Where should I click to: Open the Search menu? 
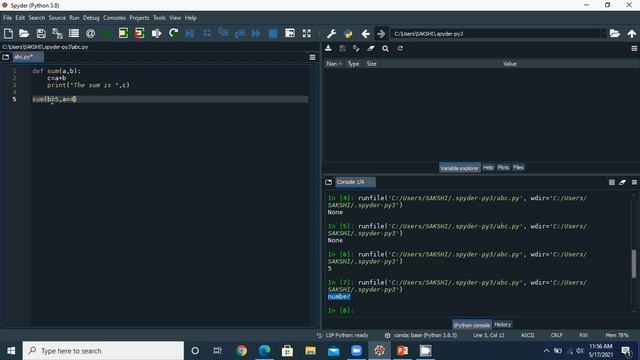coord(37,18)
